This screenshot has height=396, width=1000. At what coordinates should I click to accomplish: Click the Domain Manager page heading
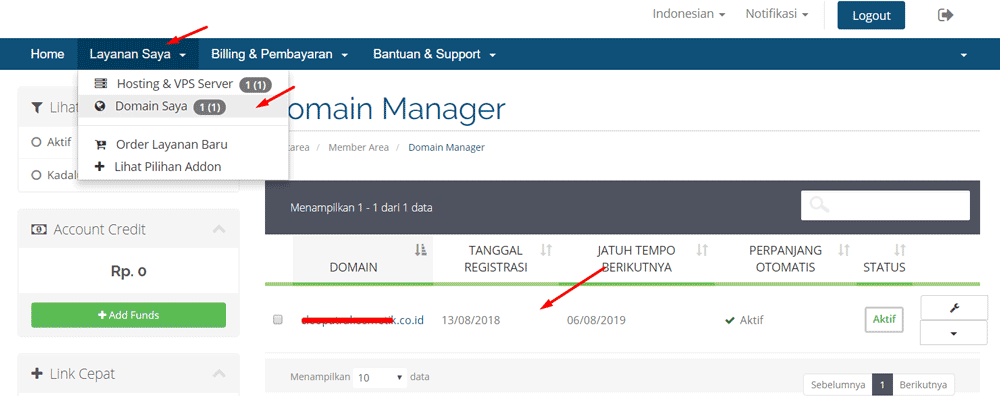pyautogui.click(x=397, y=110)
